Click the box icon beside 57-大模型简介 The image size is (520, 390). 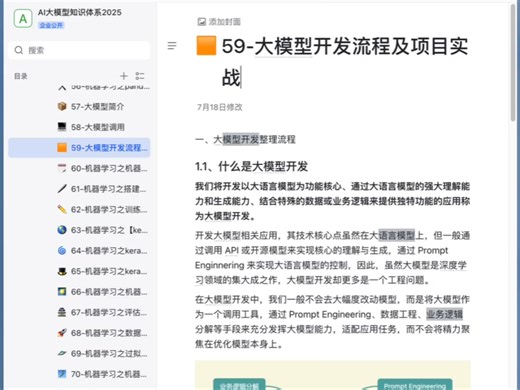pyautogui.click(x=62, y=106)
